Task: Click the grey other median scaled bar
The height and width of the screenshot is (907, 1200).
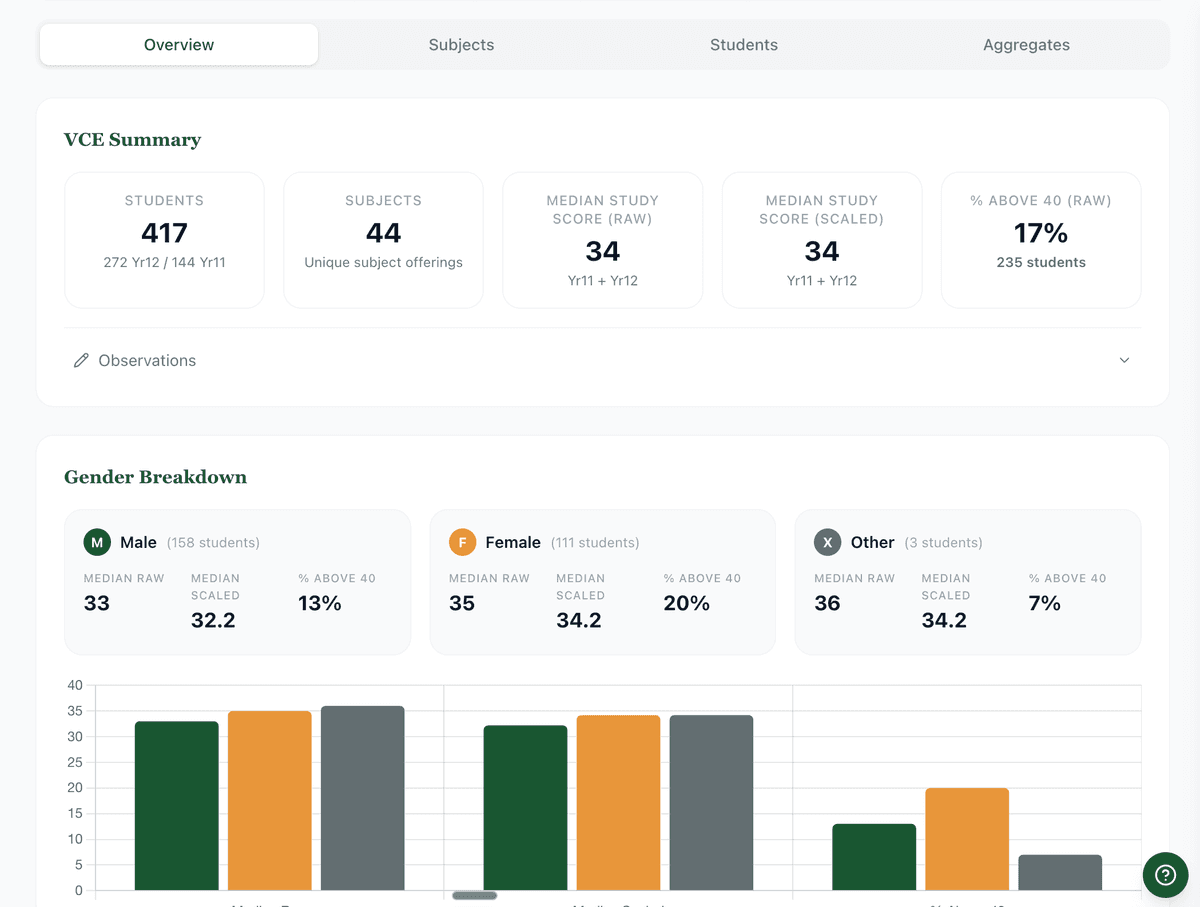Action: pyautogui.click(x=711, y=803)
